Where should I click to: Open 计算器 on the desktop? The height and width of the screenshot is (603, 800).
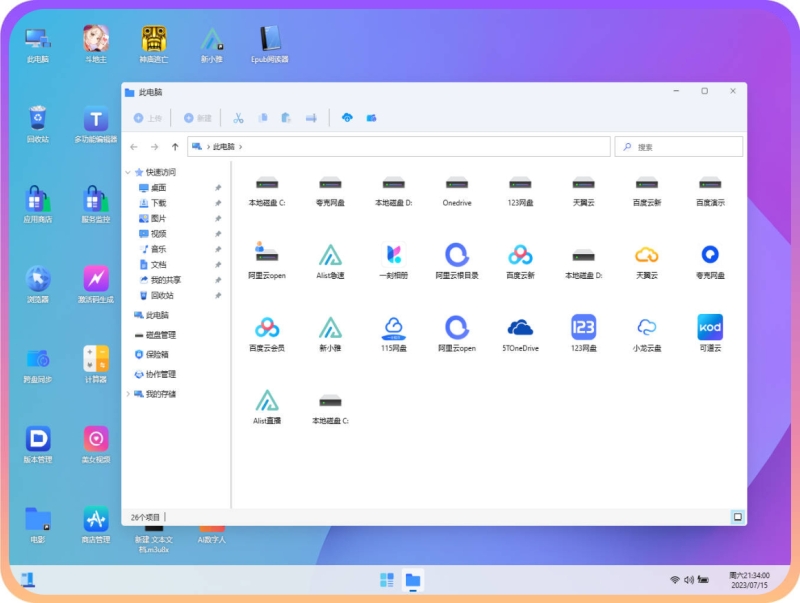coord(96,365)
